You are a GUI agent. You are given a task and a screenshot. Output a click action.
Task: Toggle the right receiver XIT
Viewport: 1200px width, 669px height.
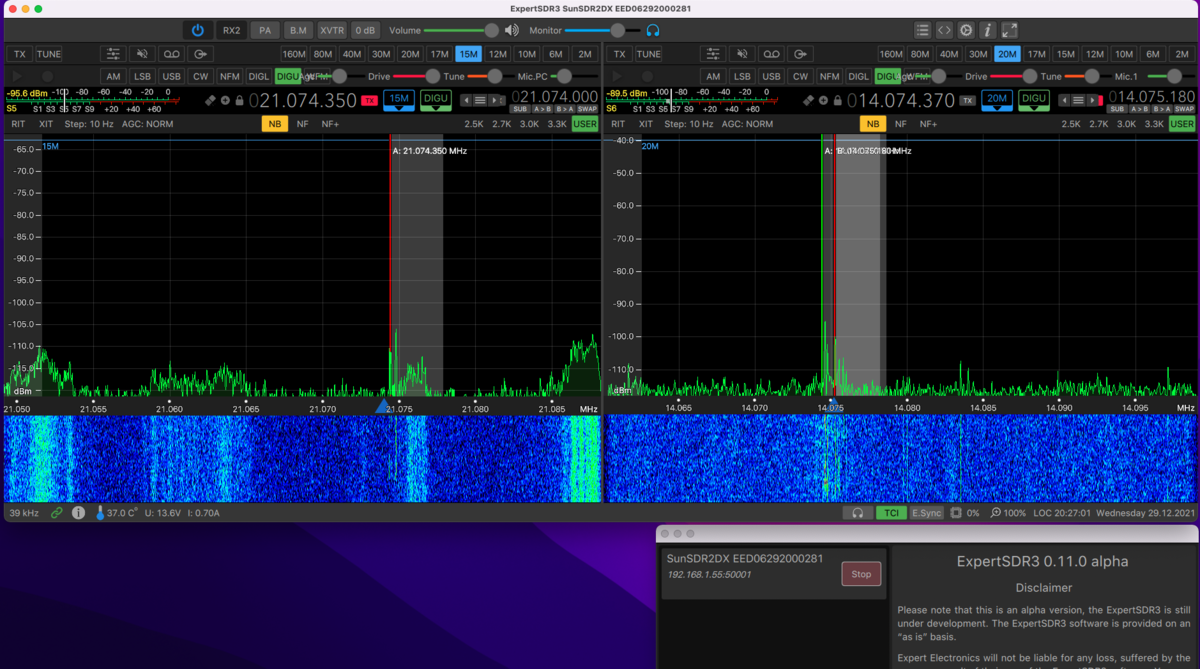(646, 124)
